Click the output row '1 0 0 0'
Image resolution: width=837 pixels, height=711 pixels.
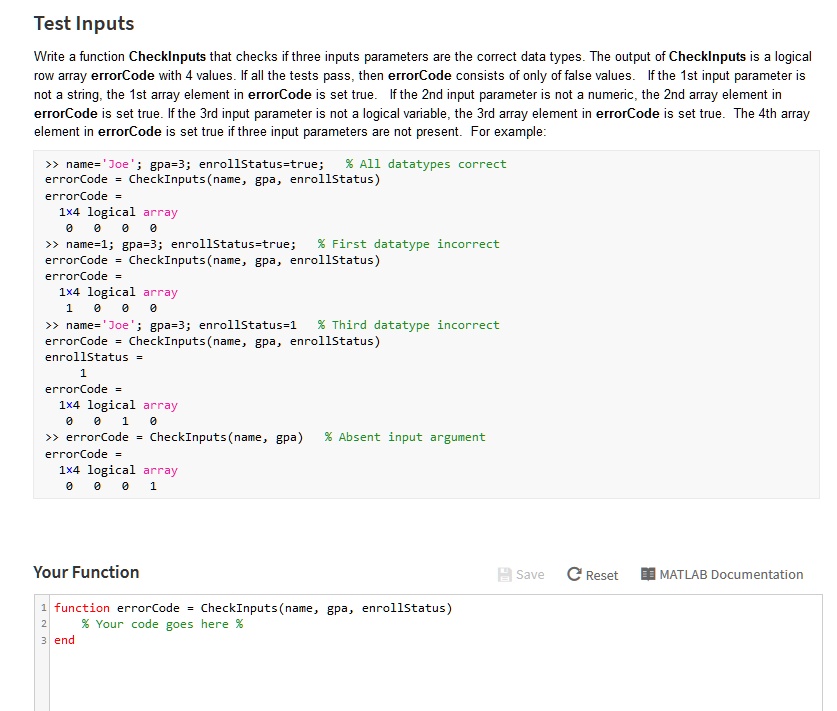coord(111,308)
